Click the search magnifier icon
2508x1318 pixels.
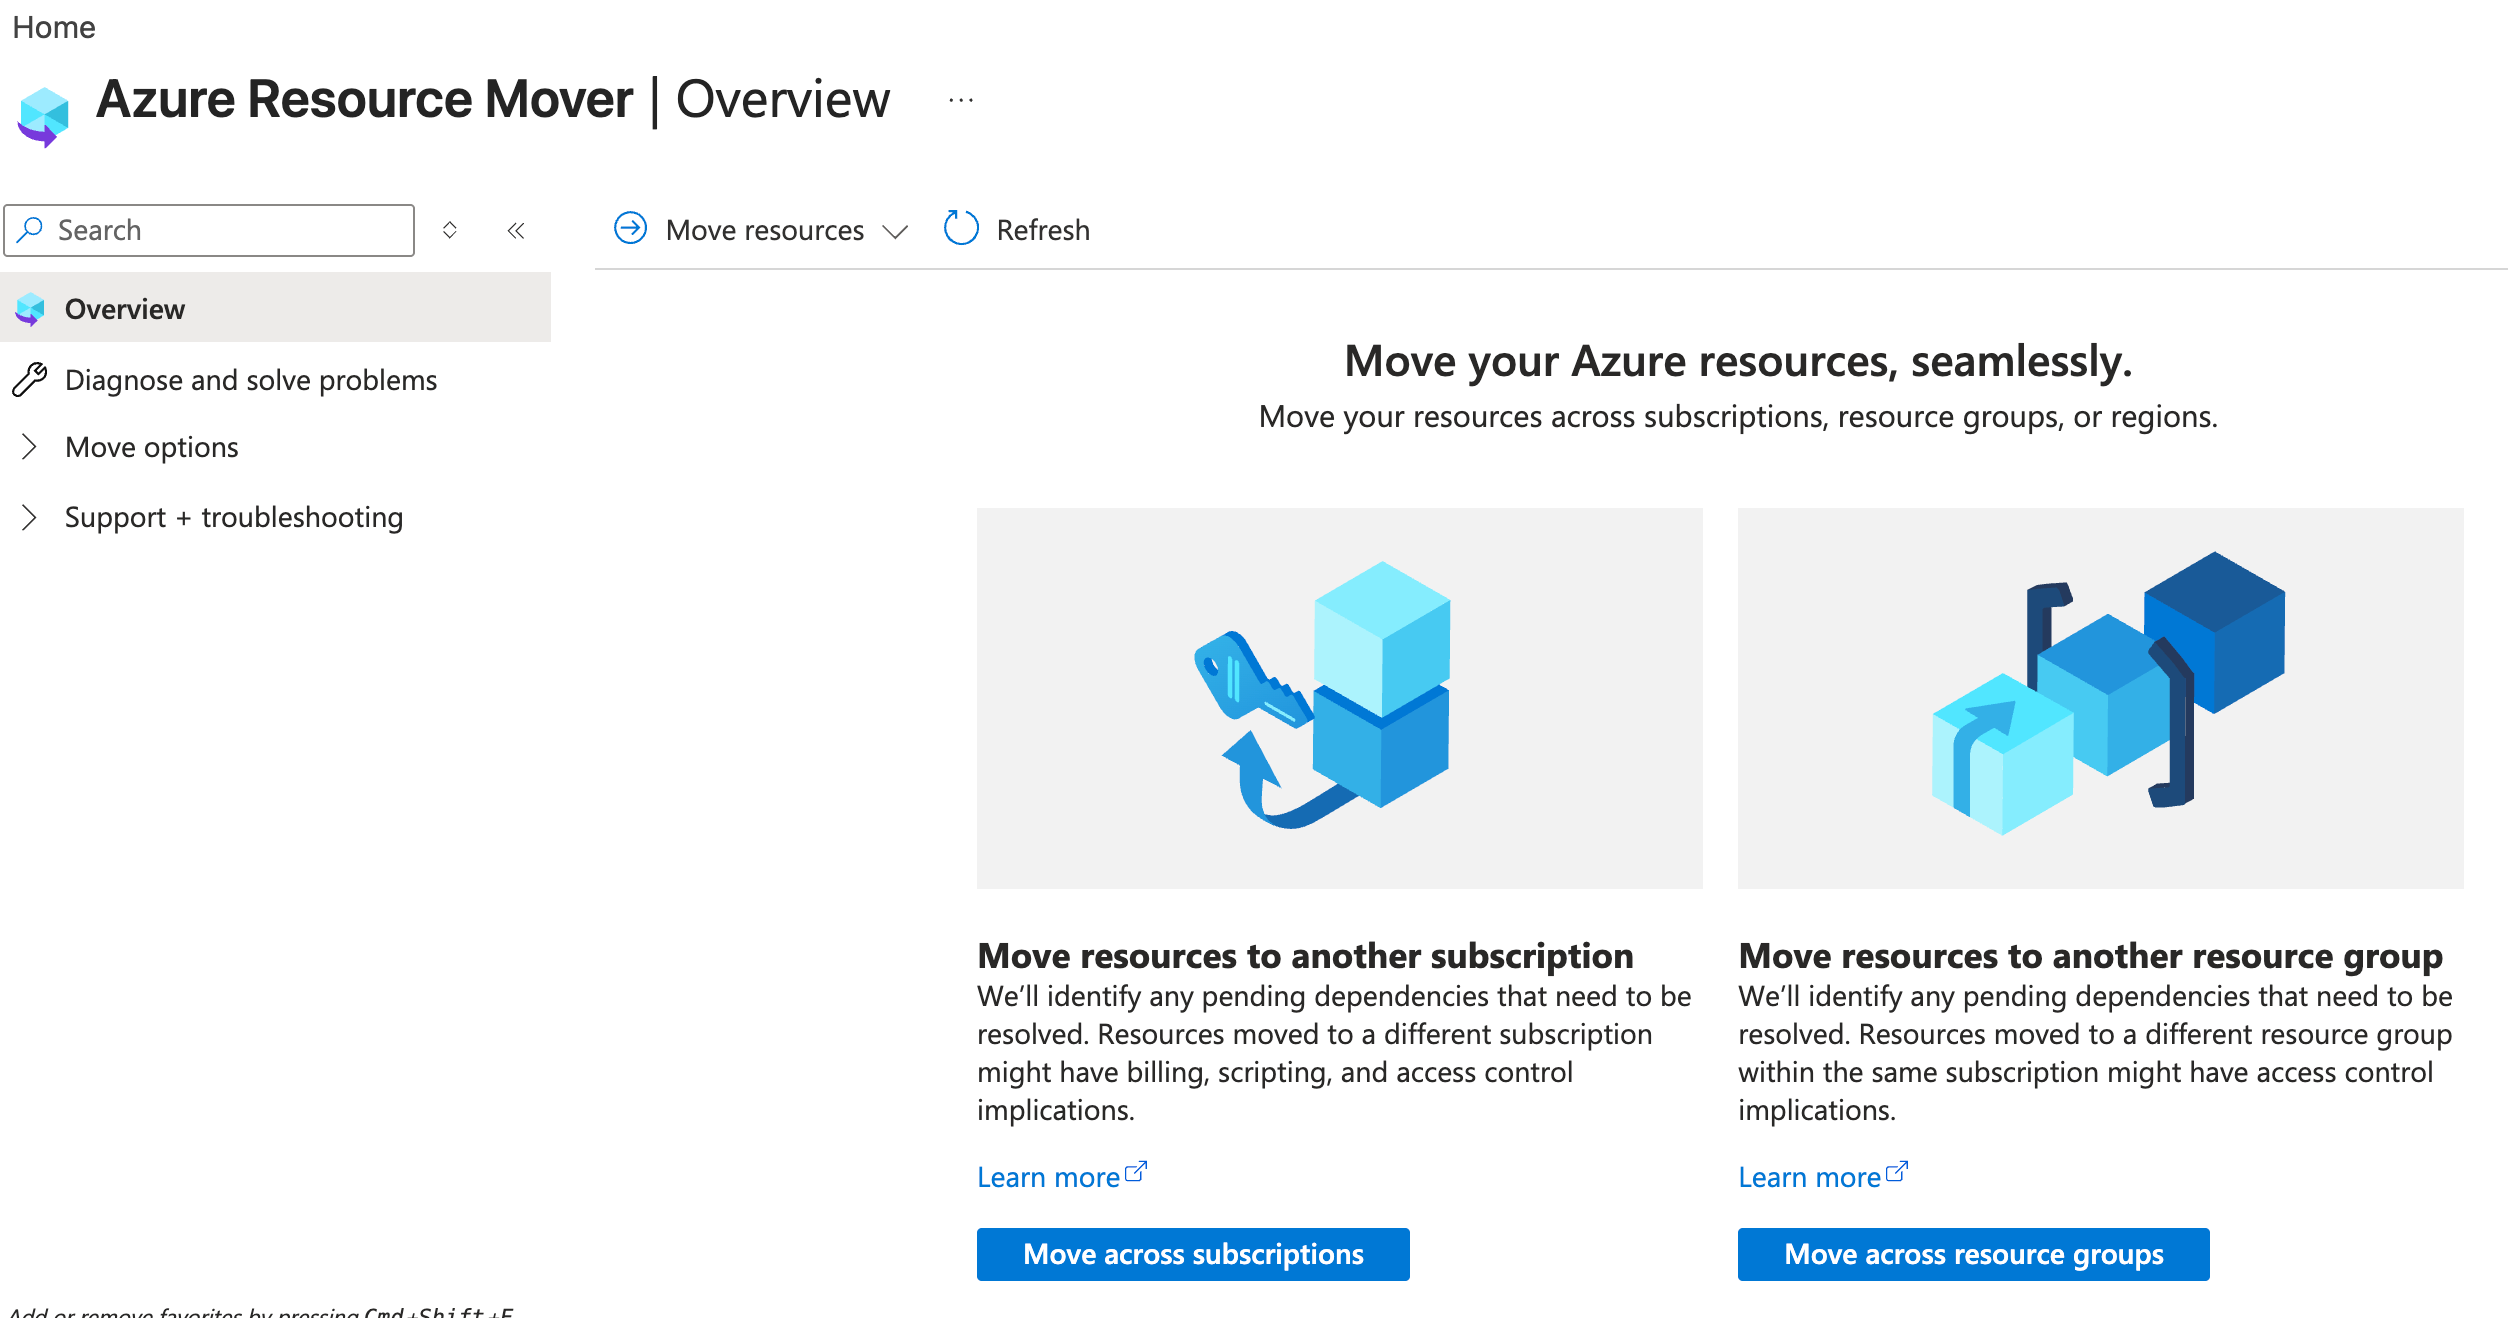31,230
